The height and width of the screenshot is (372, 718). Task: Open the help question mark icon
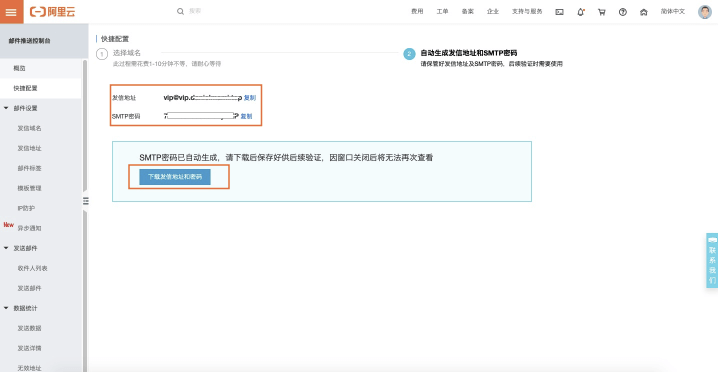(x=623, y=12)
